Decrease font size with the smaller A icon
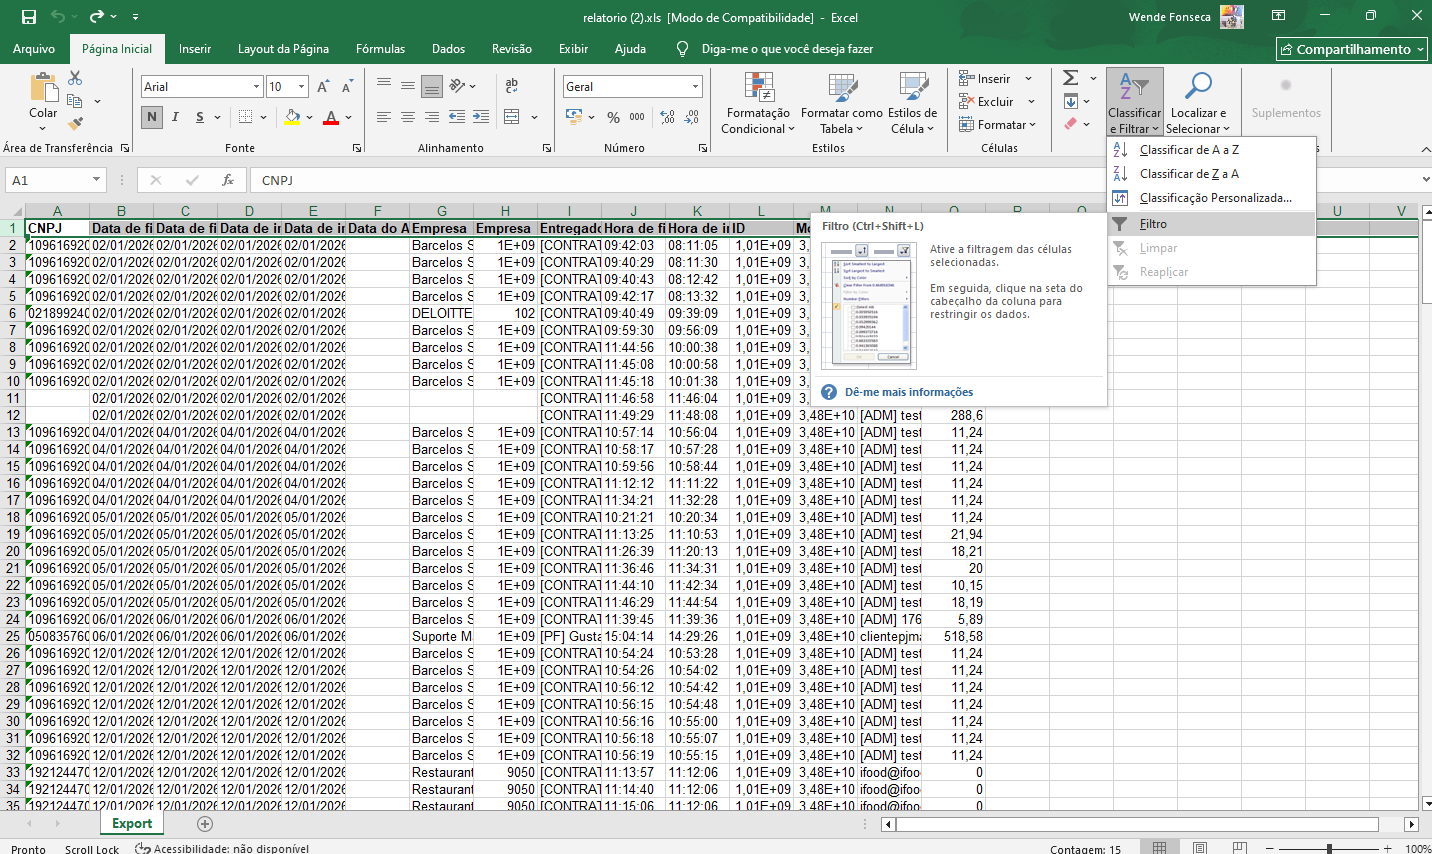 (x=347, y=87)
